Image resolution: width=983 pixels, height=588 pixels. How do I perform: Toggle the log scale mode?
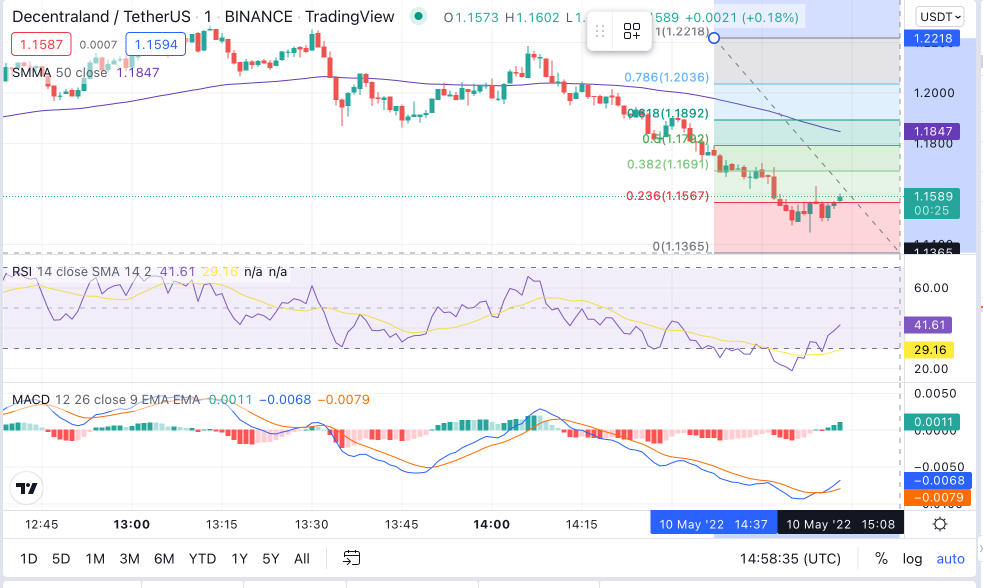(912, 559)
